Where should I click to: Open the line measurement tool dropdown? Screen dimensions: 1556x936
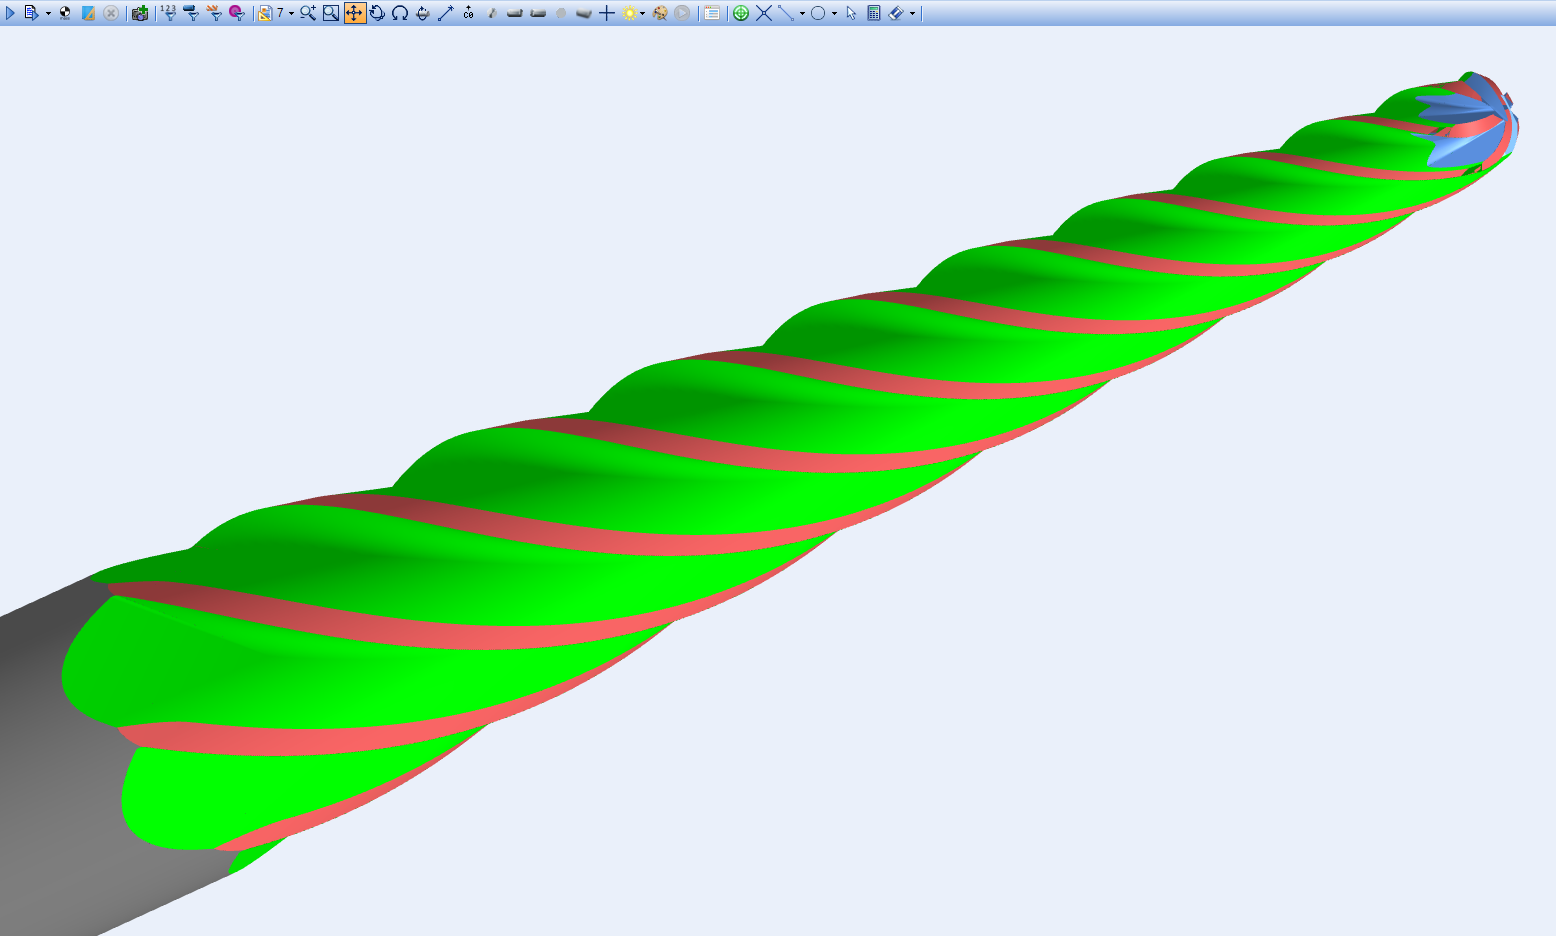[x=802, y=14]
